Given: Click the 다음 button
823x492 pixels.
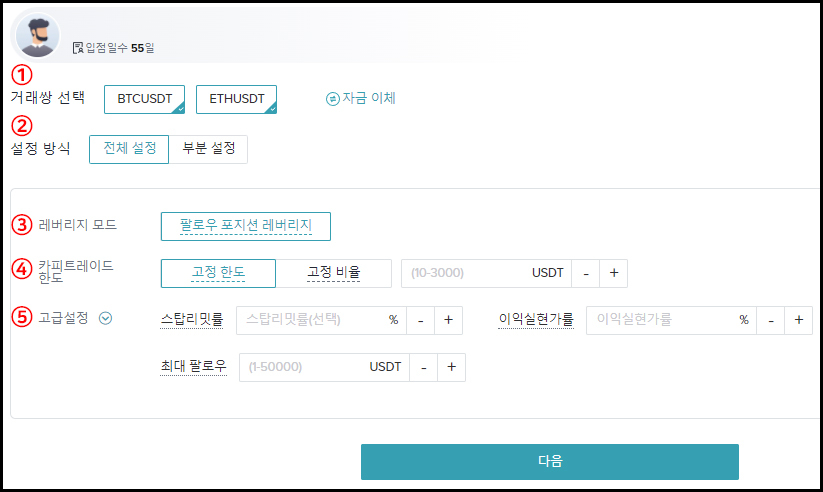Looking at the screenshot, I should (x=550, y=462).
